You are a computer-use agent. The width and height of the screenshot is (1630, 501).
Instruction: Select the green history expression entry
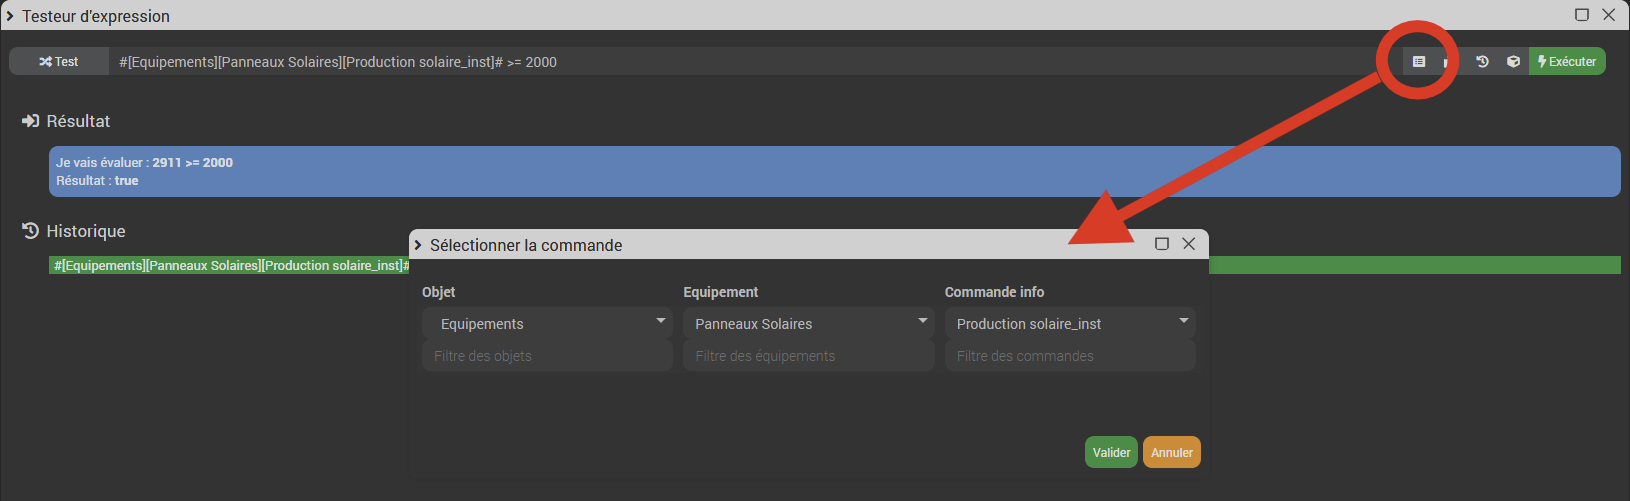coord(230,266)
